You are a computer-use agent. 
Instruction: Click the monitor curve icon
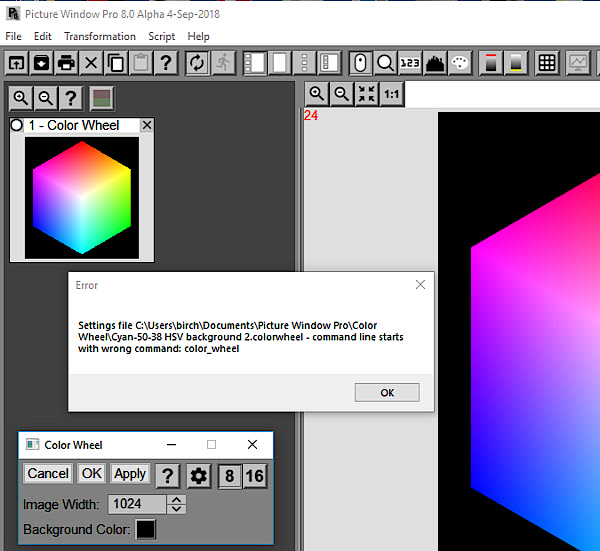click(578, 63)
